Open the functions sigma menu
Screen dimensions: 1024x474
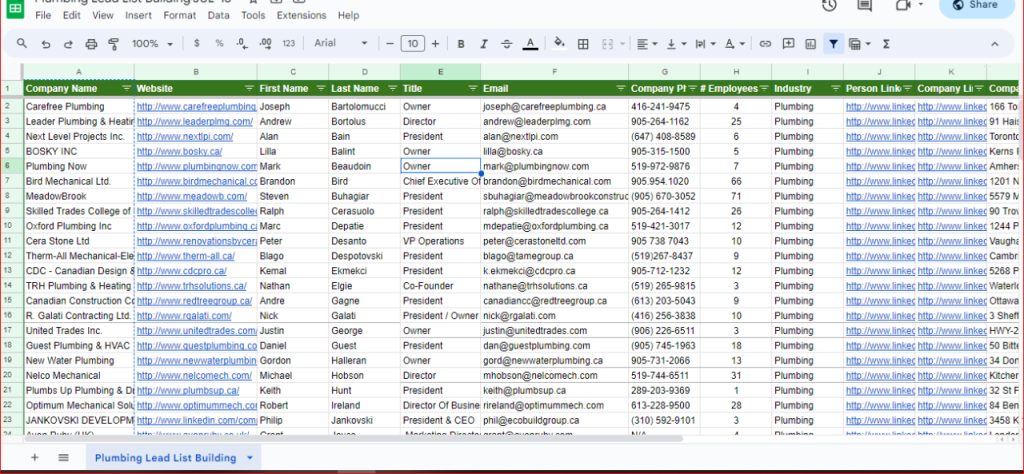886,44
